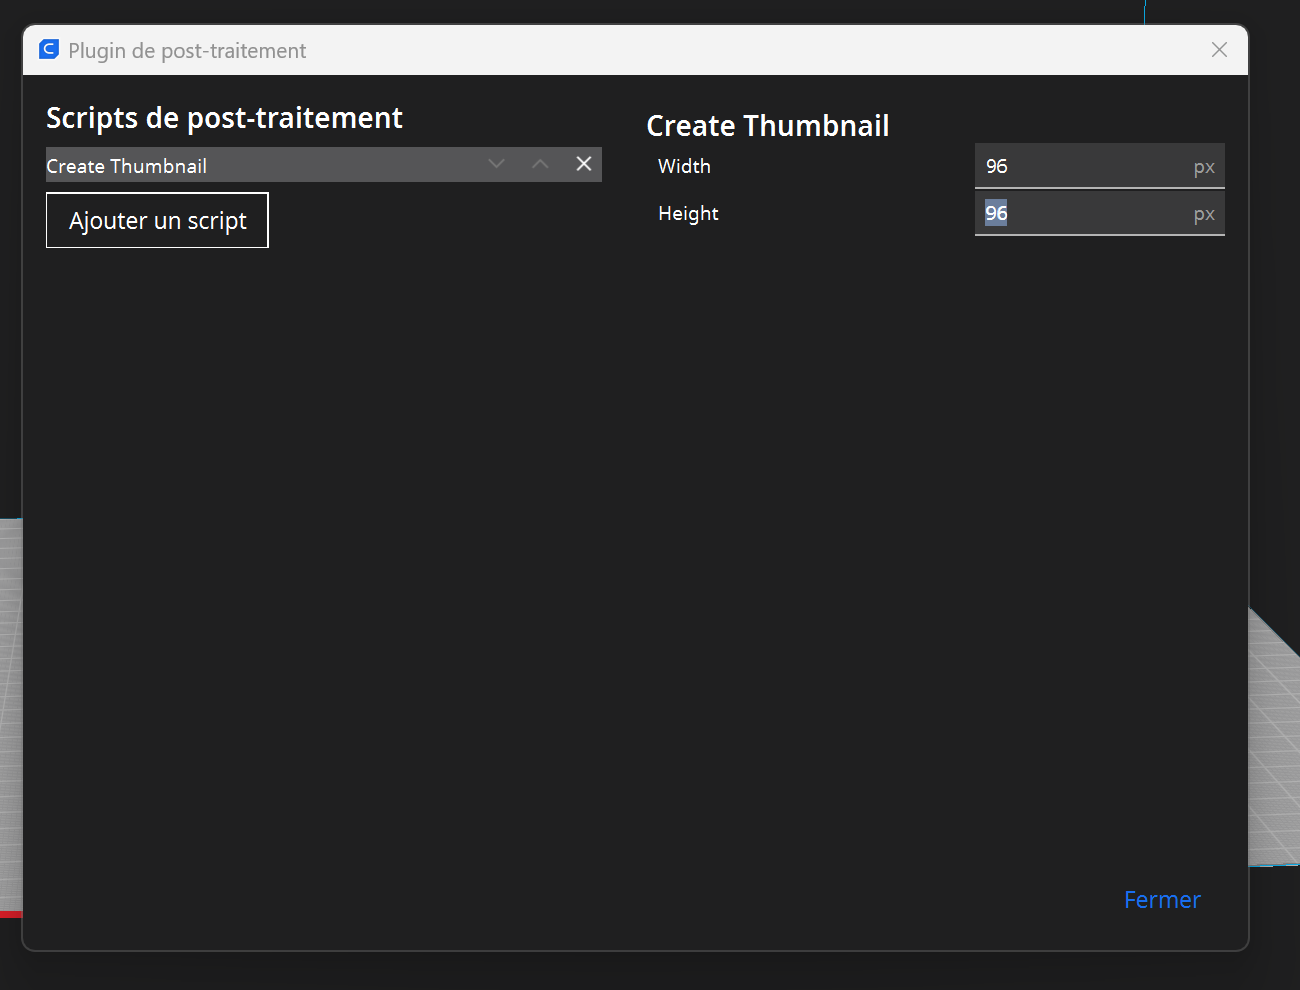The image size is (1300, 990).
Task: Select the Create Thumbnail script entry
Action: (250, 165)
